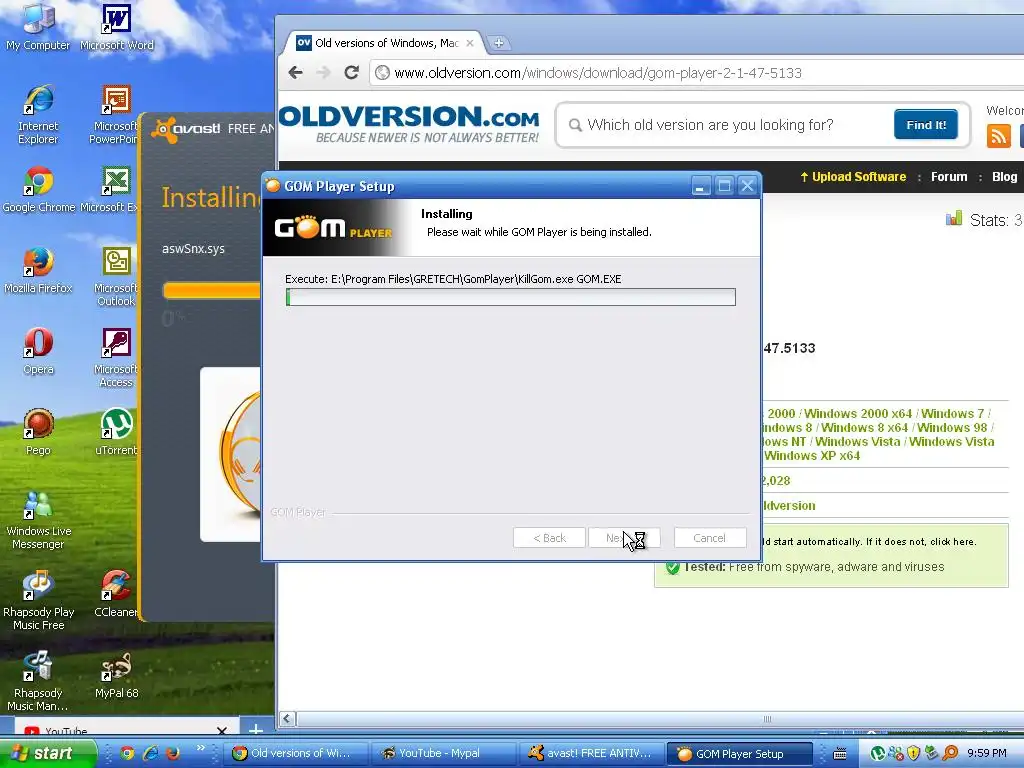Click the Windows 8 x64 link
Viewport: 1024px width, 768px height.
coord(864,428)
